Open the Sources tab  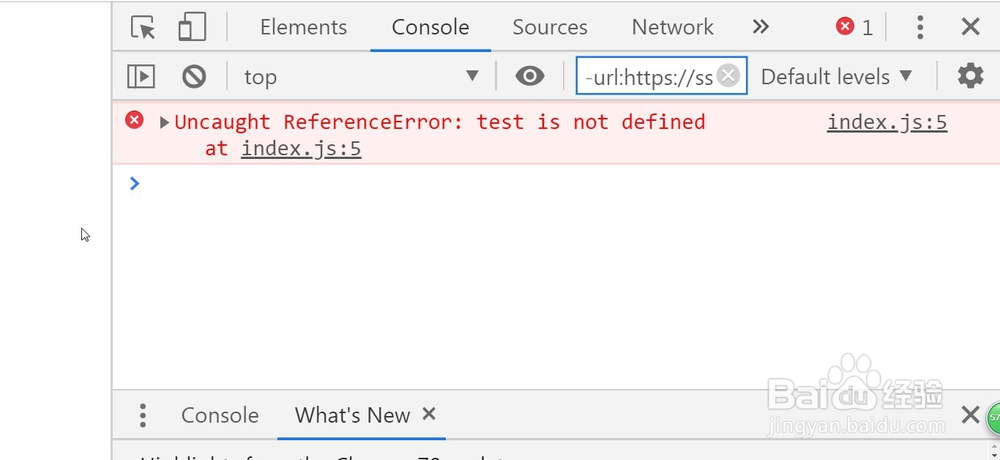550,27
